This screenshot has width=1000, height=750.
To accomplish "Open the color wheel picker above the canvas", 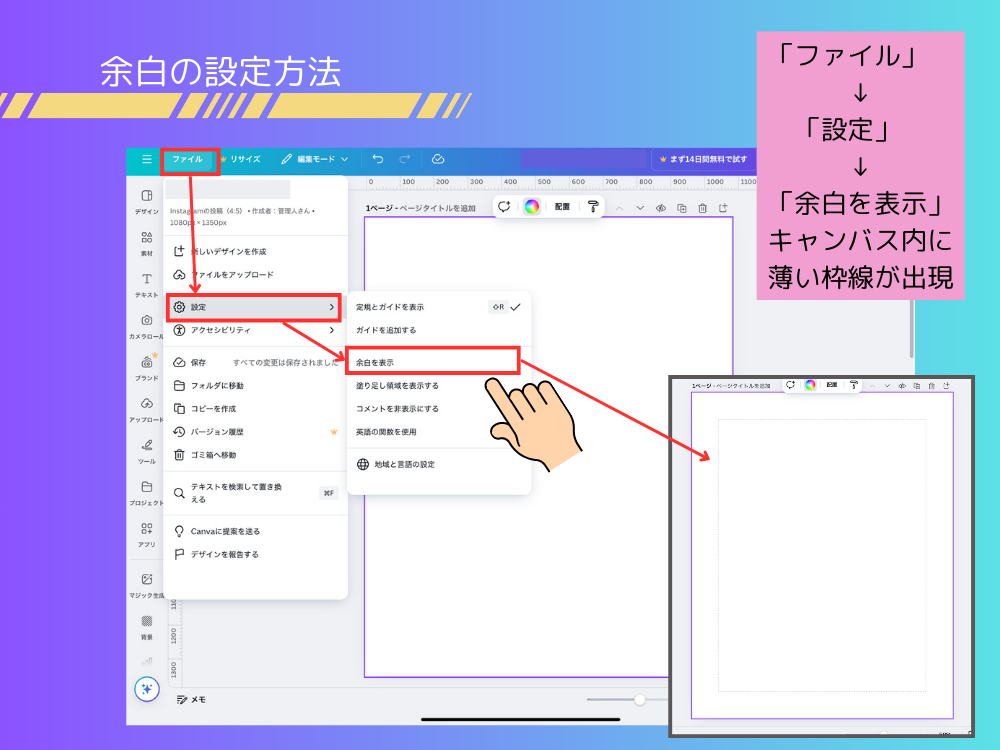I will point(533,207).
